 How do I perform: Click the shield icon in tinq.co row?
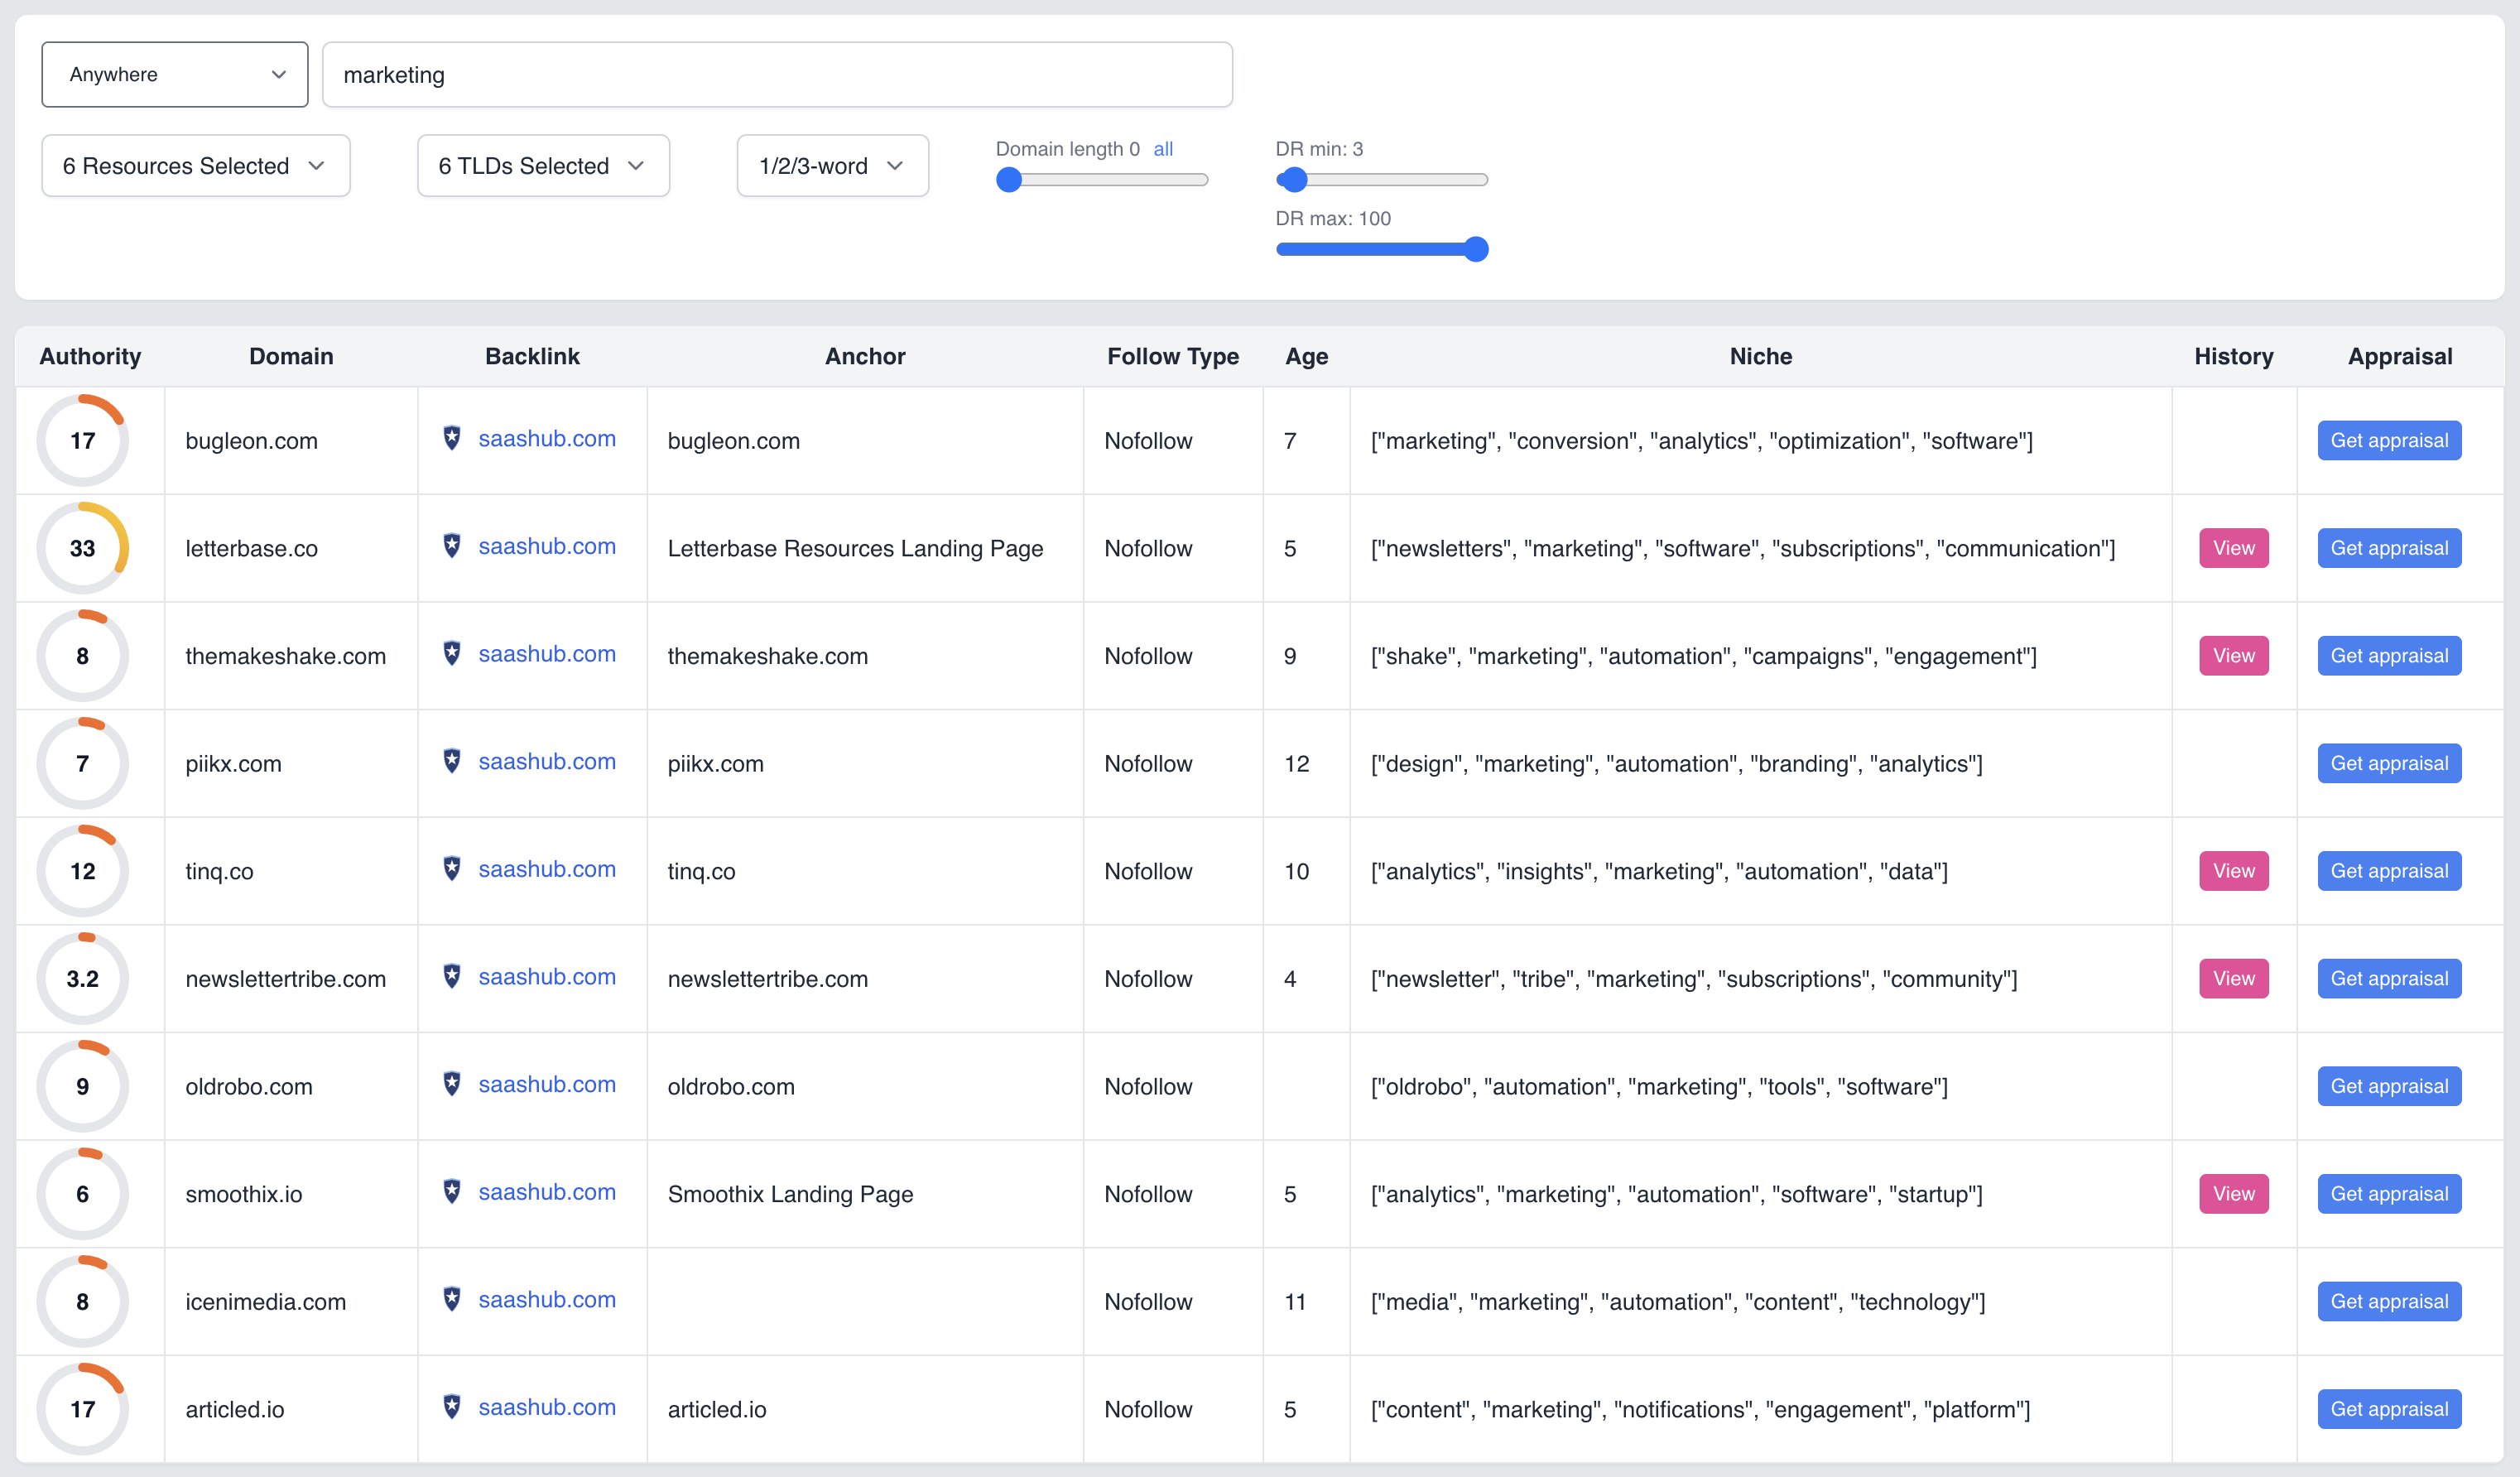pyautogui.click(x=452, y=869)
